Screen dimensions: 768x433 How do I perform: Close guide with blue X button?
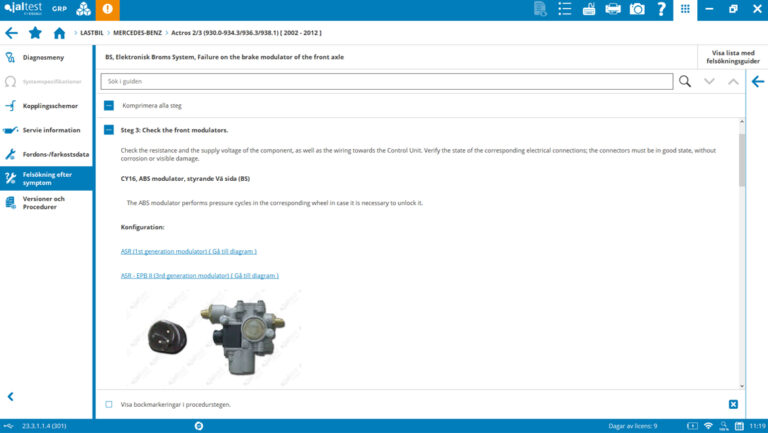tap(733, 404)
